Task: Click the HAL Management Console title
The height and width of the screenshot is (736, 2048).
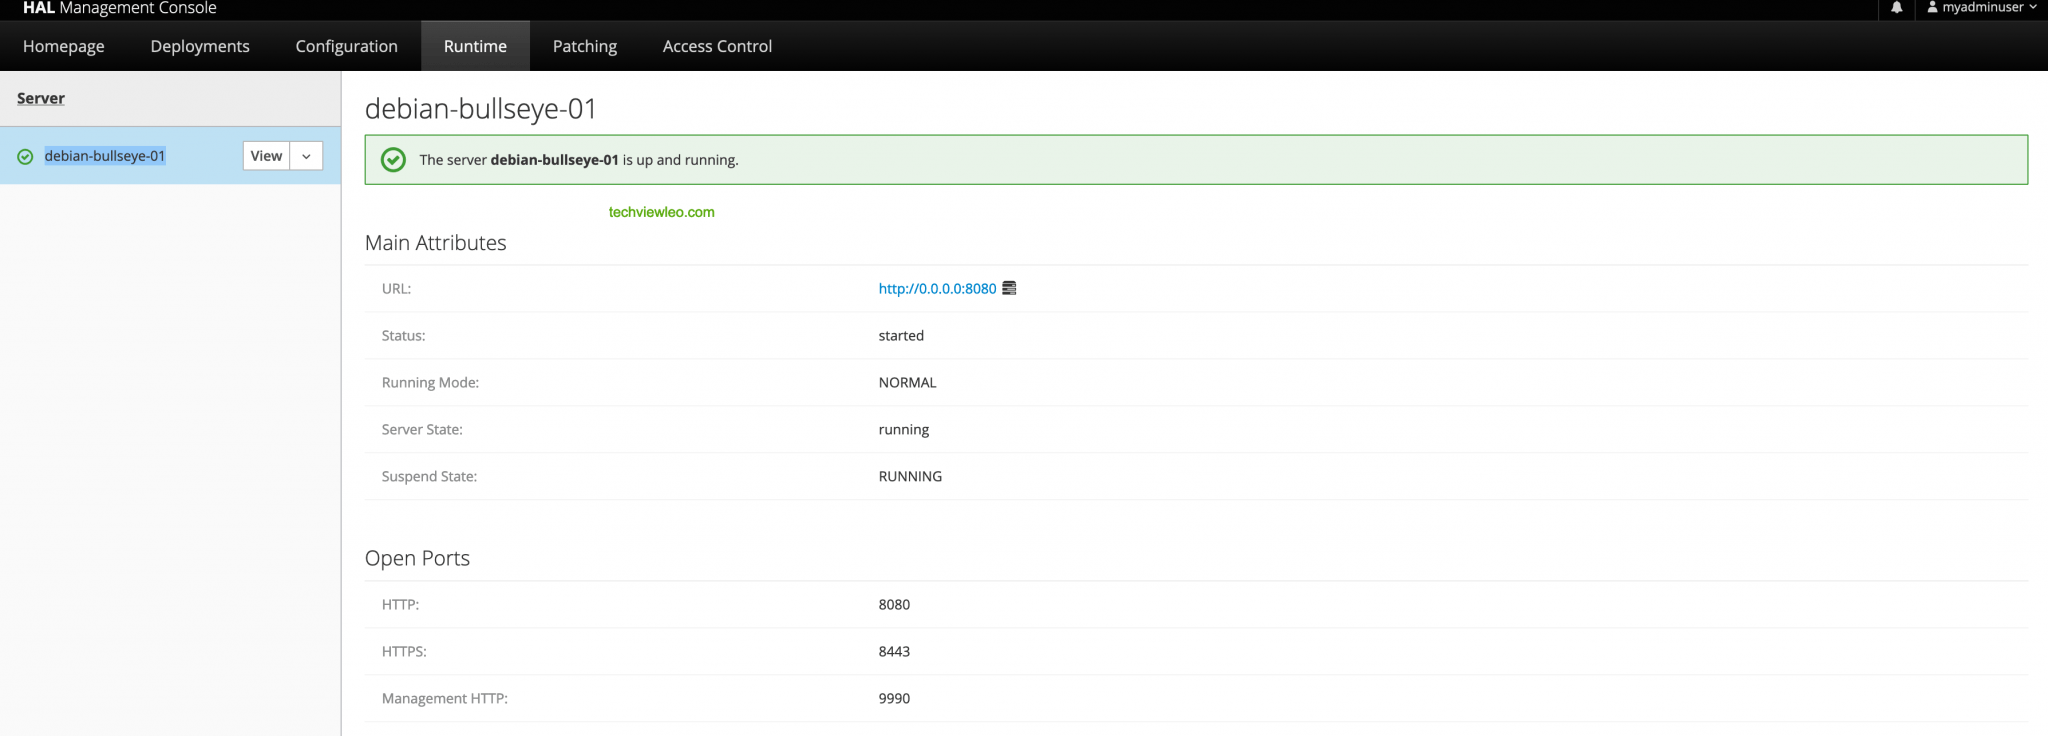Action: click(120, 8)
